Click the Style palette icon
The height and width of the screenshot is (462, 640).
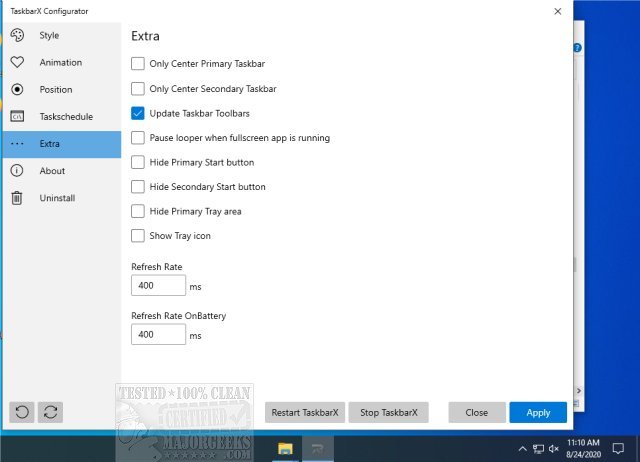point(17,36)
